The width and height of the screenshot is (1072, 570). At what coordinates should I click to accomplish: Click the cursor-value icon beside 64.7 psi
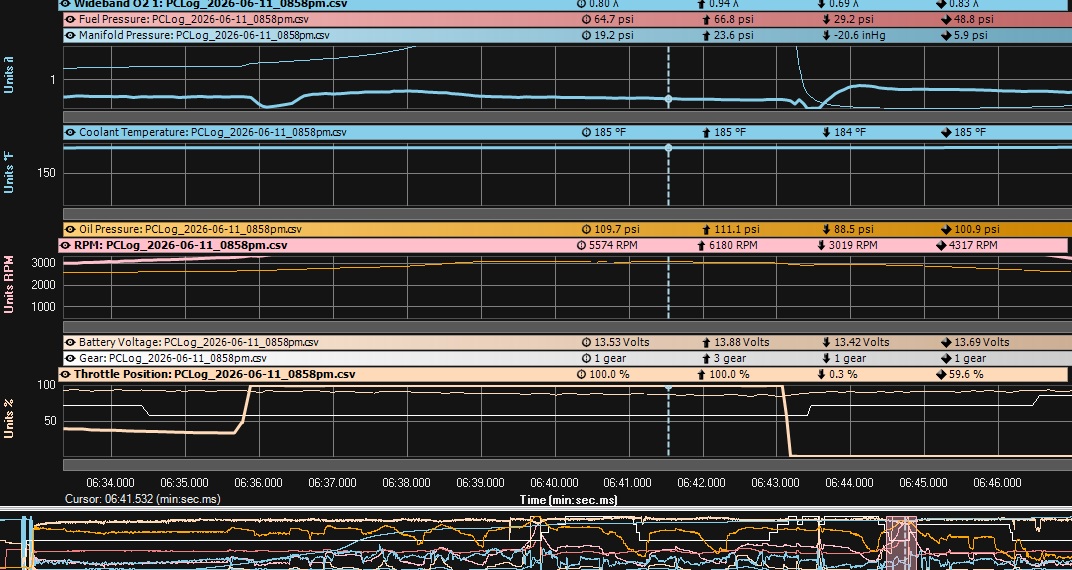[586, 19]
